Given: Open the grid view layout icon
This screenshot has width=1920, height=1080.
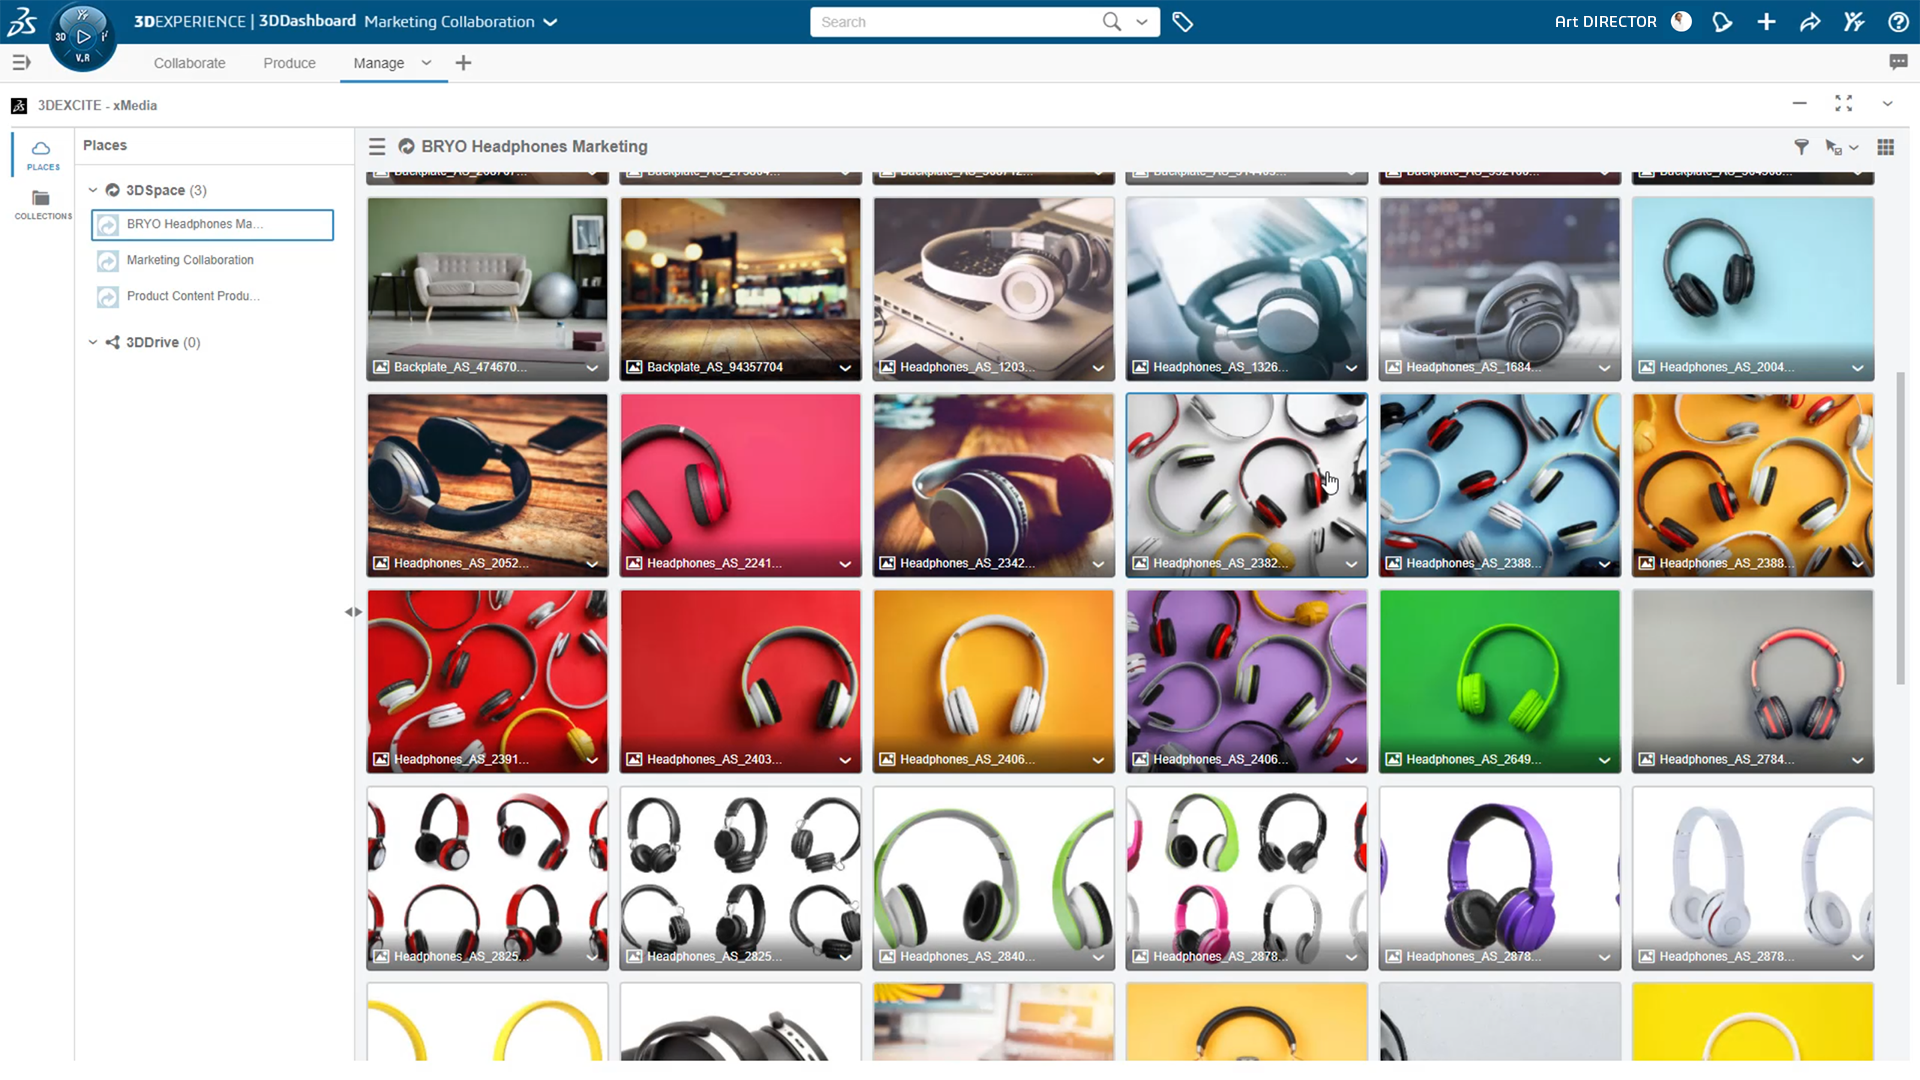Looking at the screenshot, I should [x=1886, y=147].
